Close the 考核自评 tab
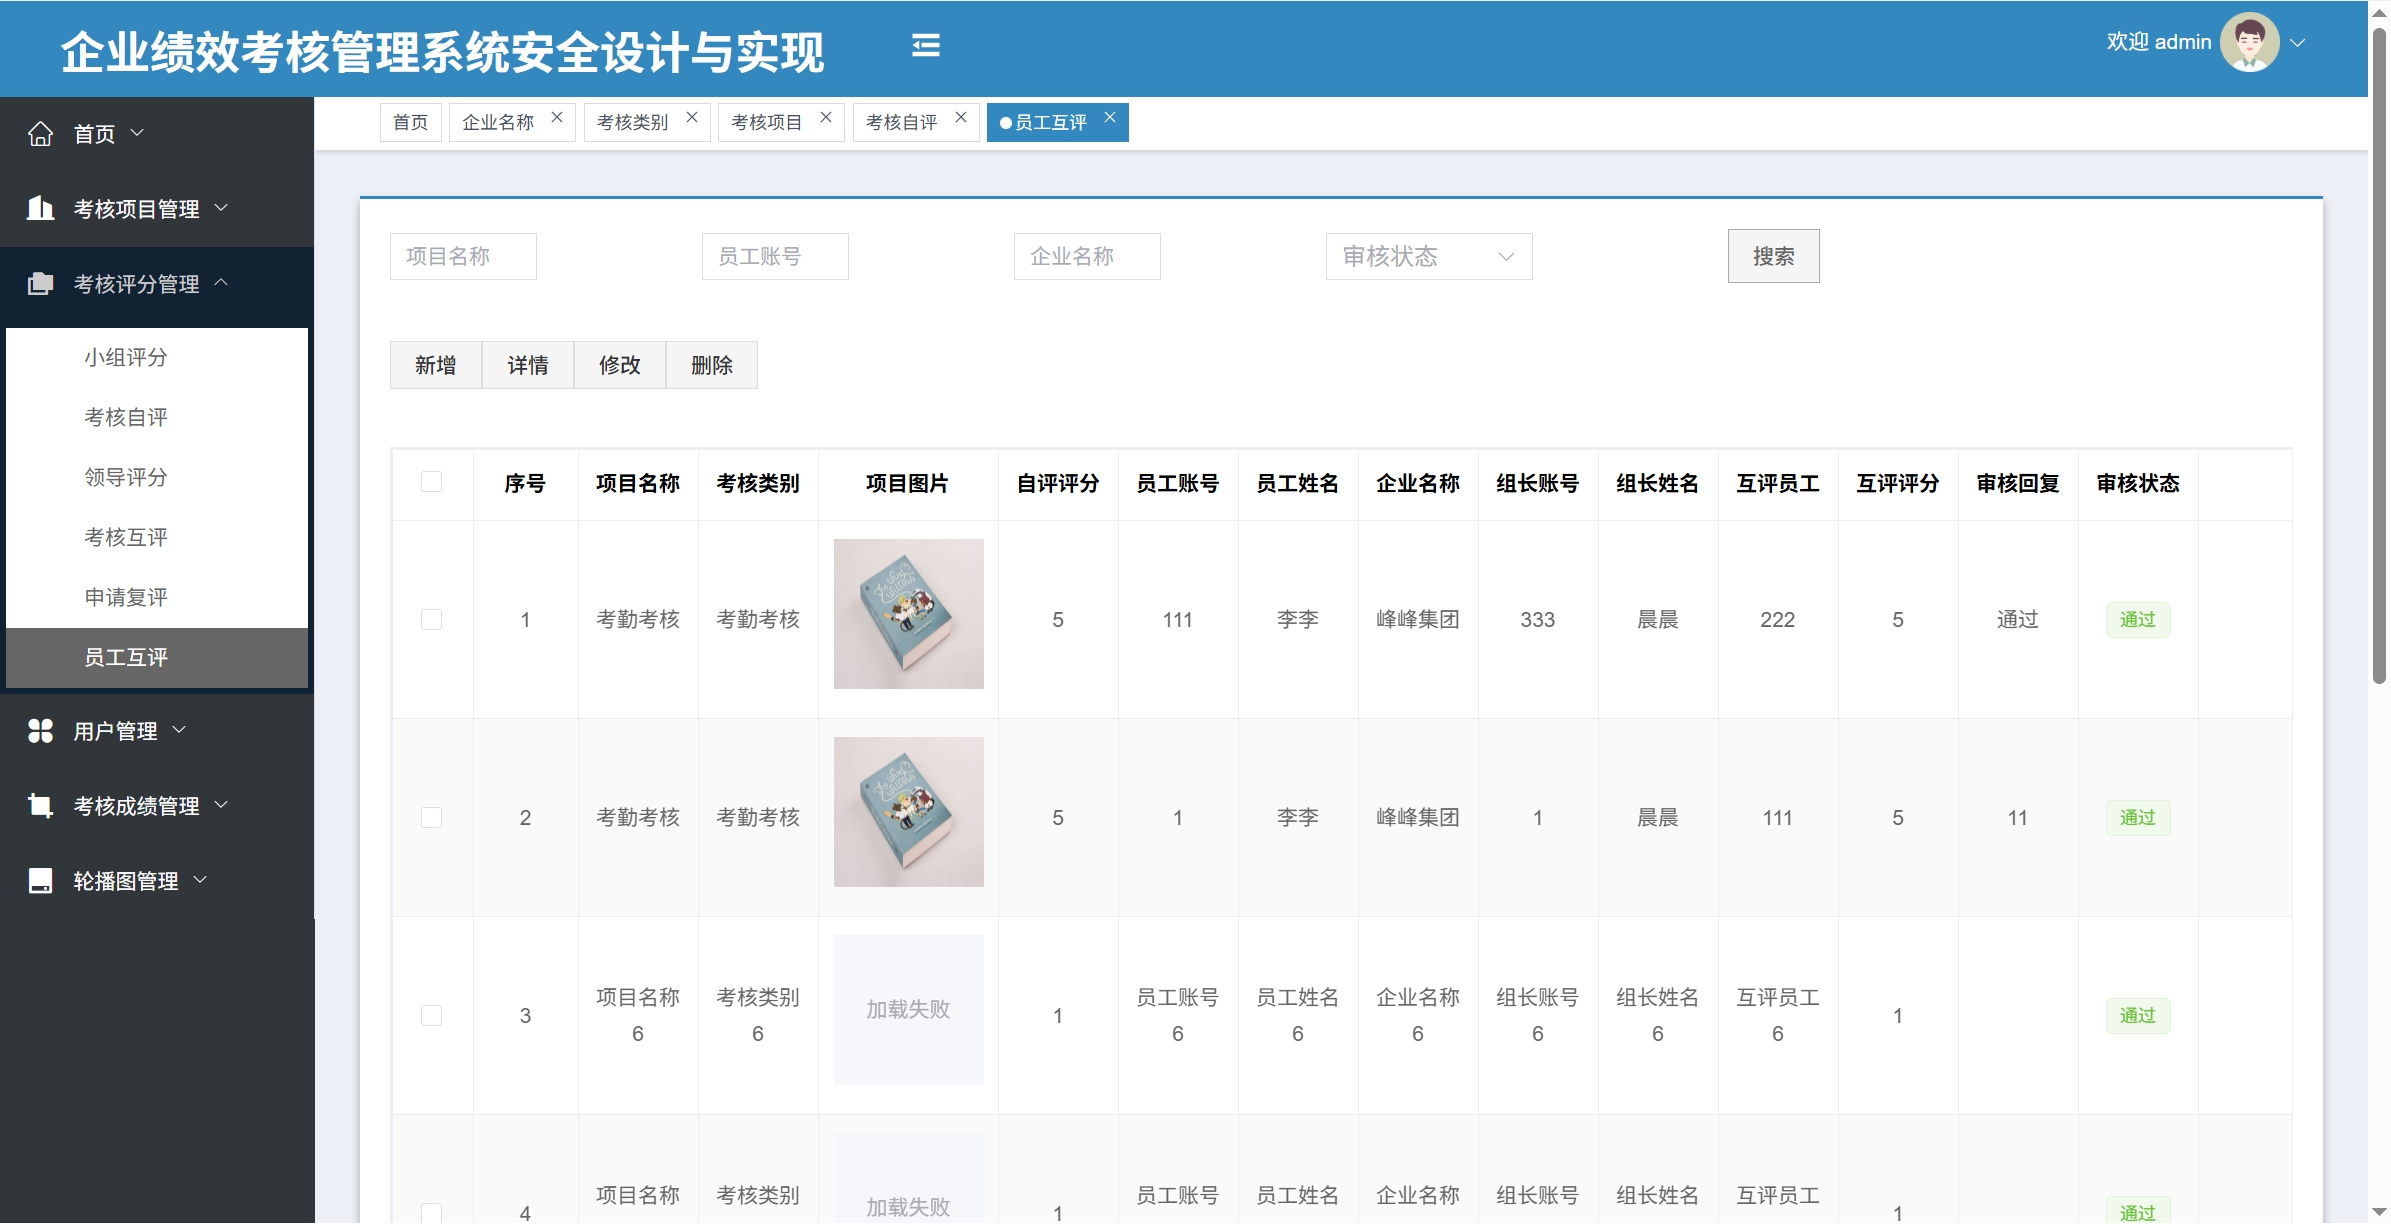Image resolution: width=2391 pixels, height=1224 pixels. (961, 117)
